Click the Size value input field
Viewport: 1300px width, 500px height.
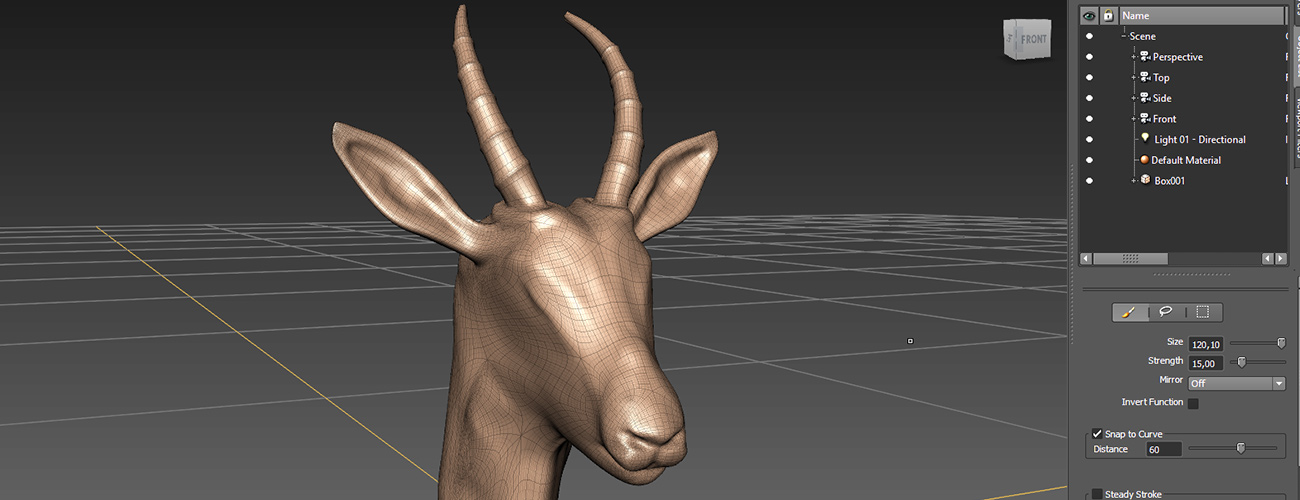pos(1206,344)
